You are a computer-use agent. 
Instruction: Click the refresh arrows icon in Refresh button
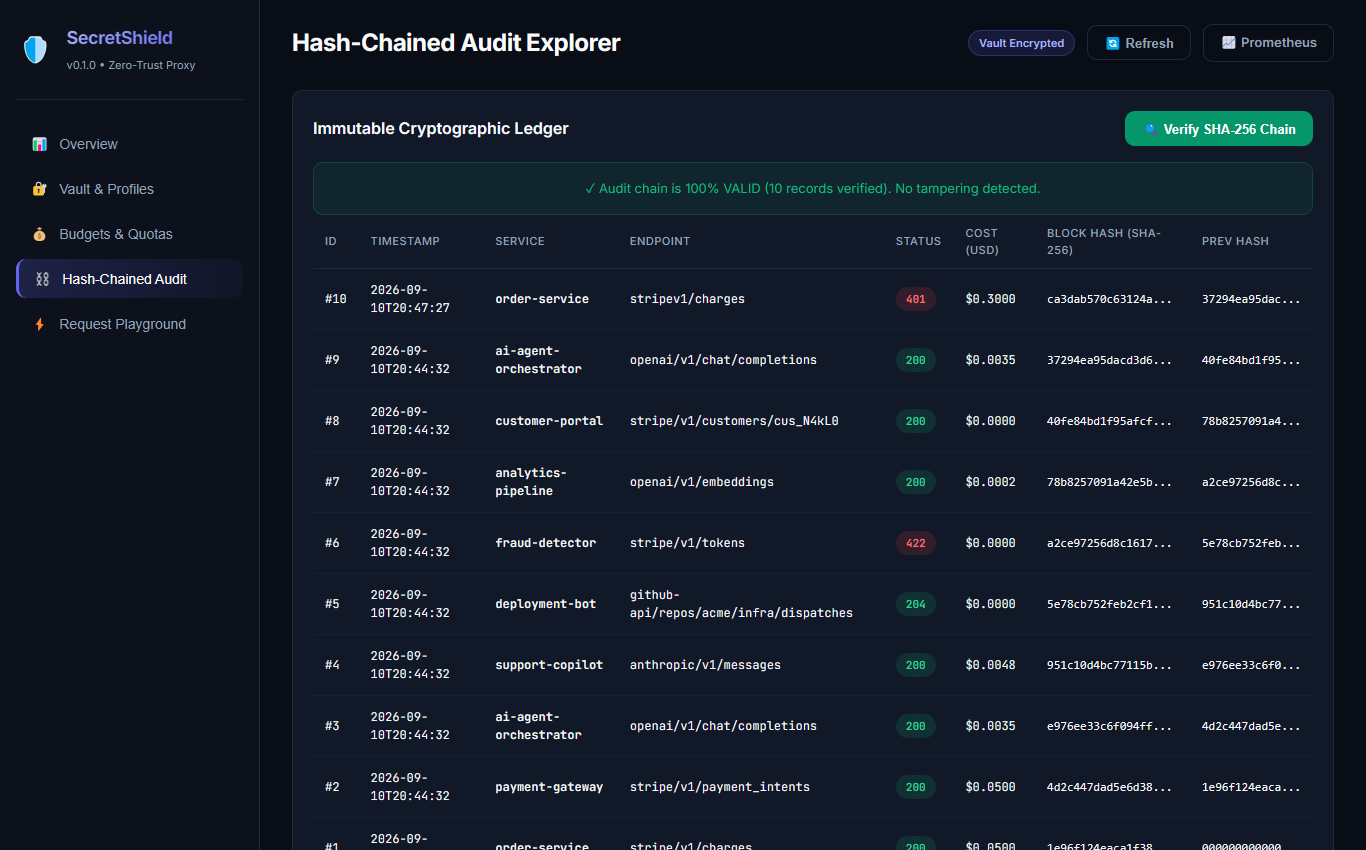(1112, 43)
